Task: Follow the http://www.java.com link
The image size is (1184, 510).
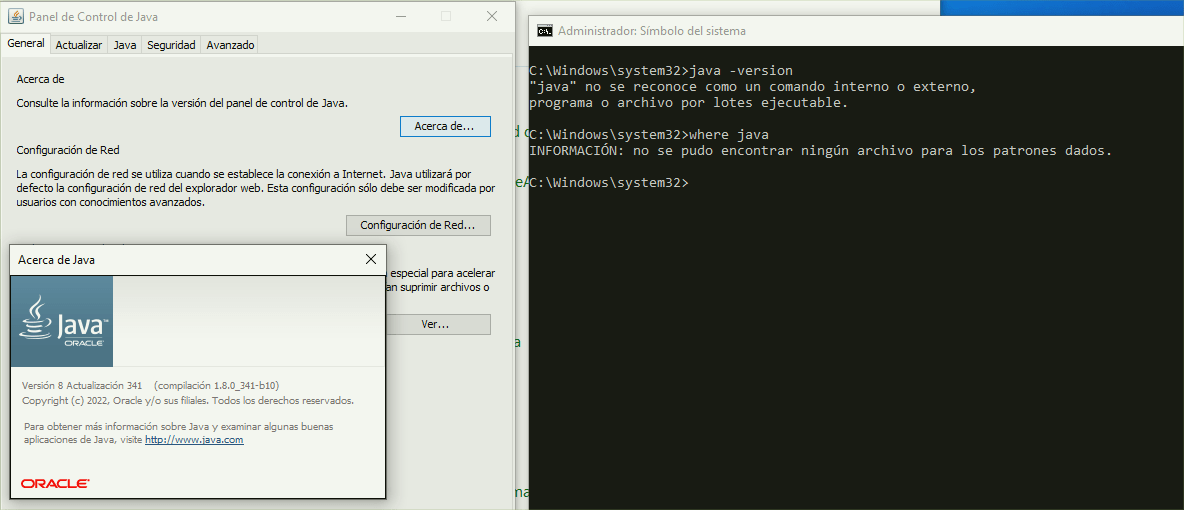Action: [194, 440]
